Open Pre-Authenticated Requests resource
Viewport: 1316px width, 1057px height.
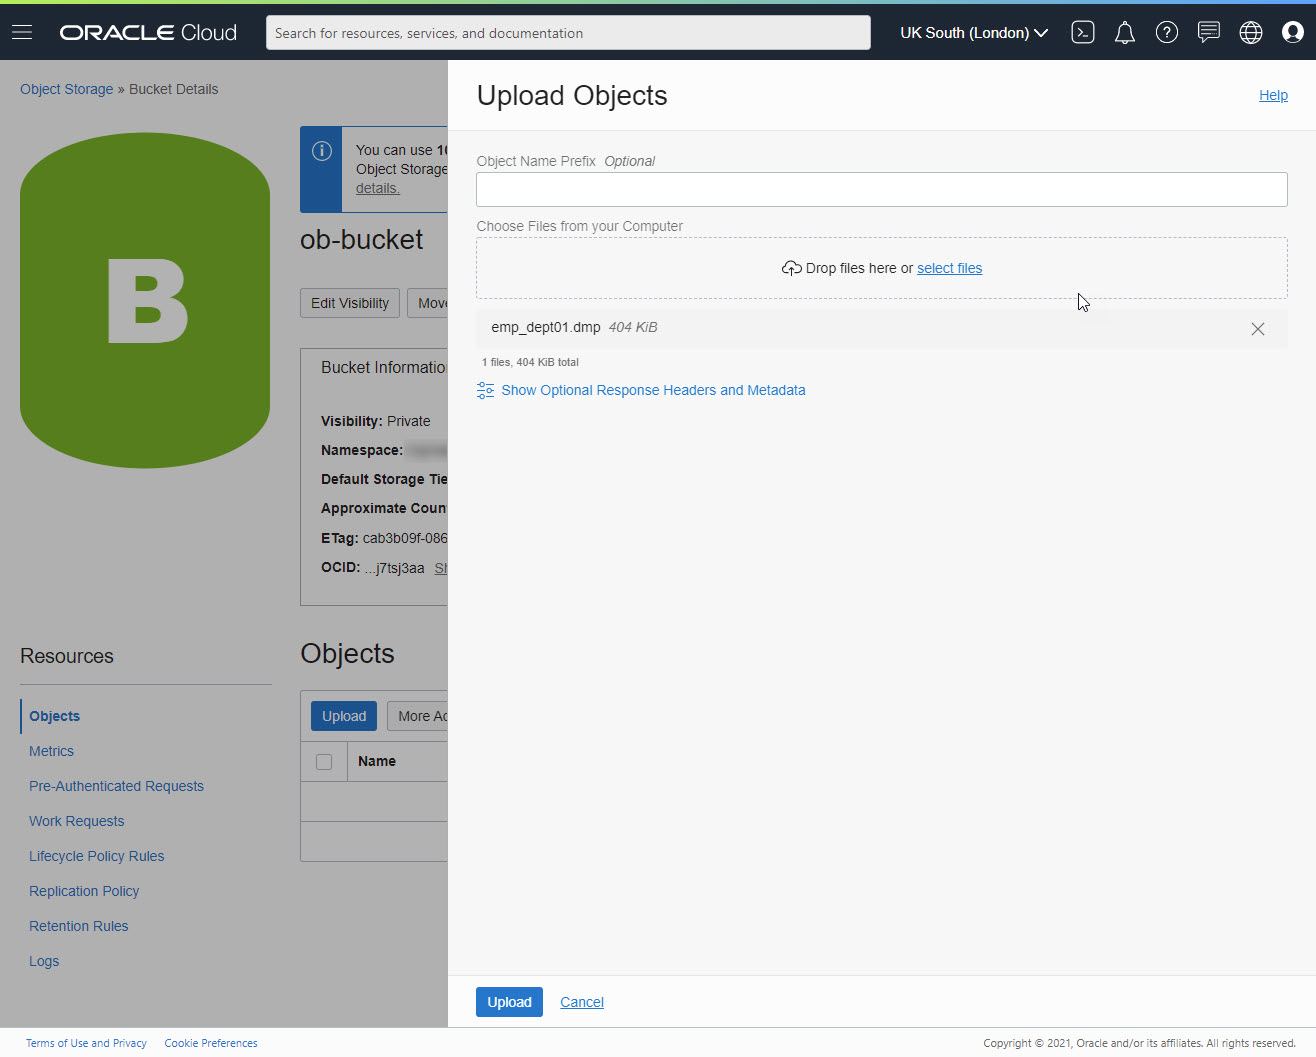pos(116,786)
